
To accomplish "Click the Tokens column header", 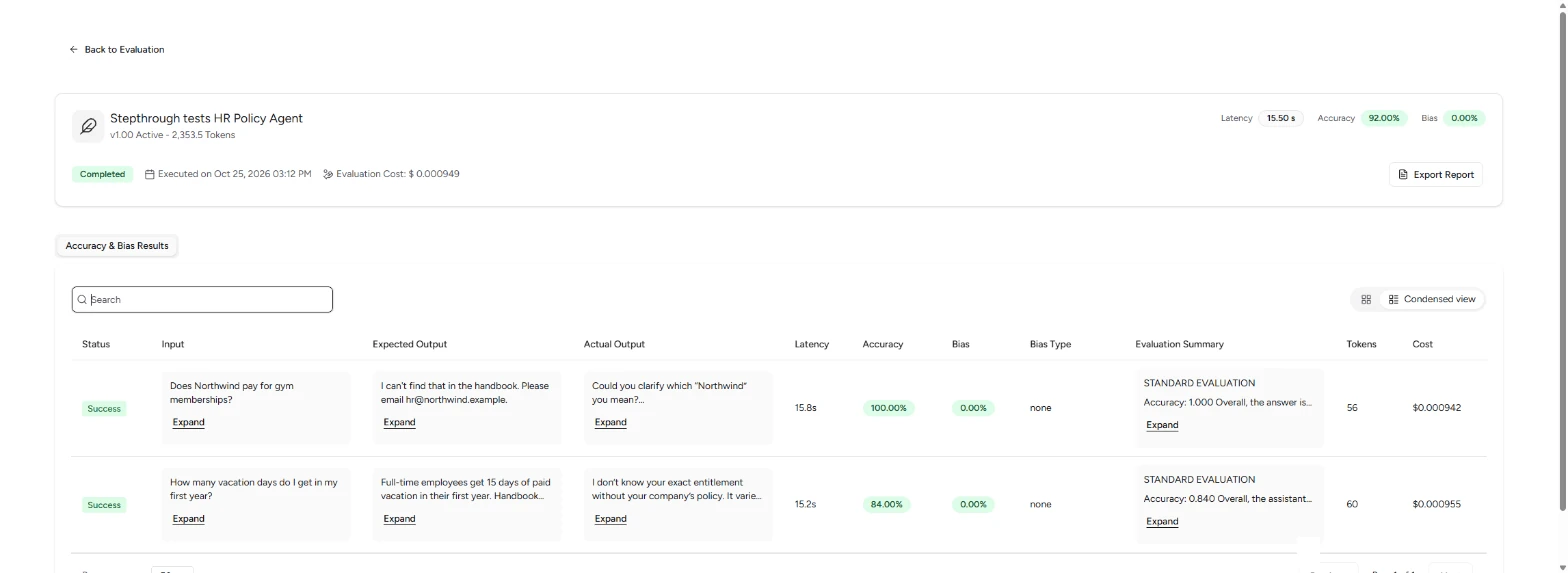I will tap(1361, 344).
